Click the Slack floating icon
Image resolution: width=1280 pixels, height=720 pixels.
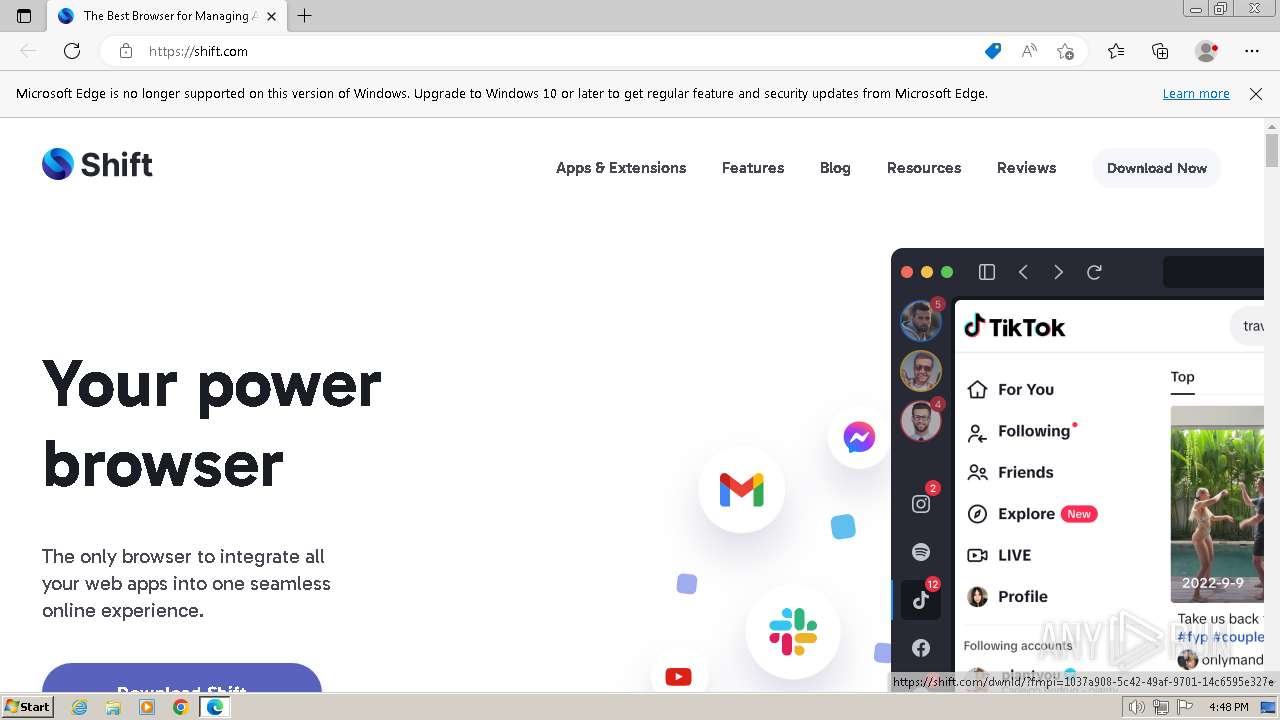point(793,631)
